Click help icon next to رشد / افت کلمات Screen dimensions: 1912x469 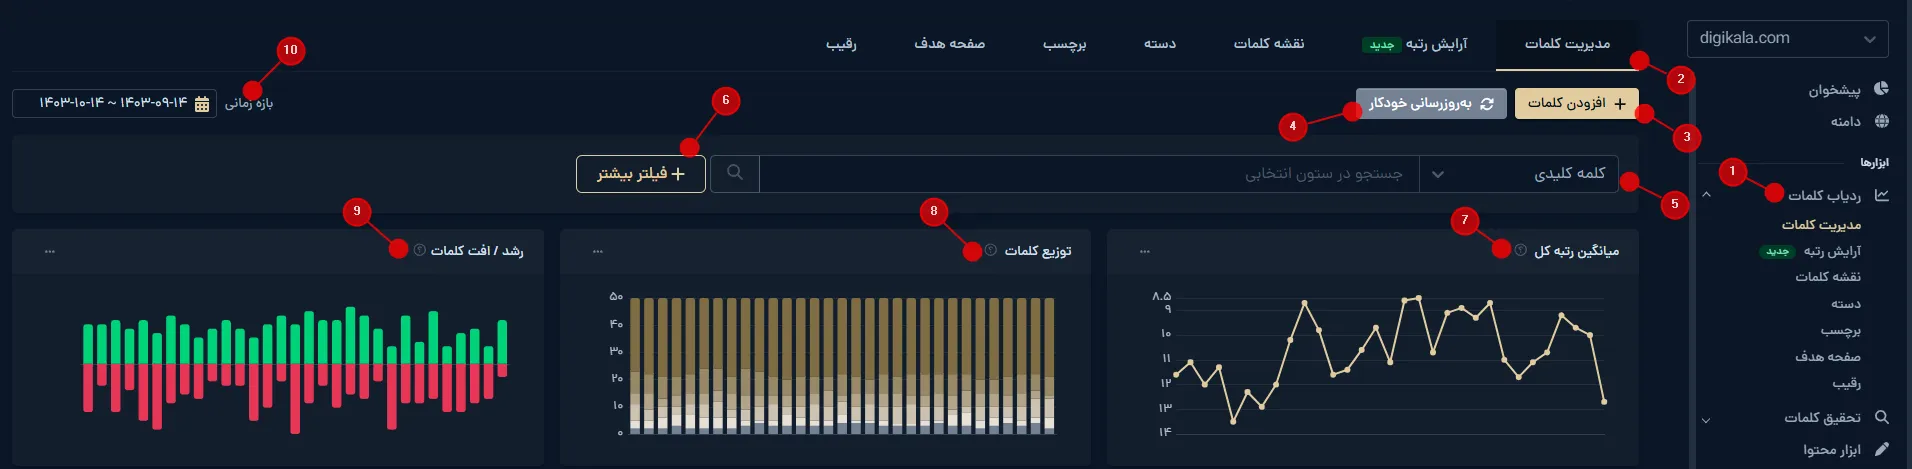[419, 250]
